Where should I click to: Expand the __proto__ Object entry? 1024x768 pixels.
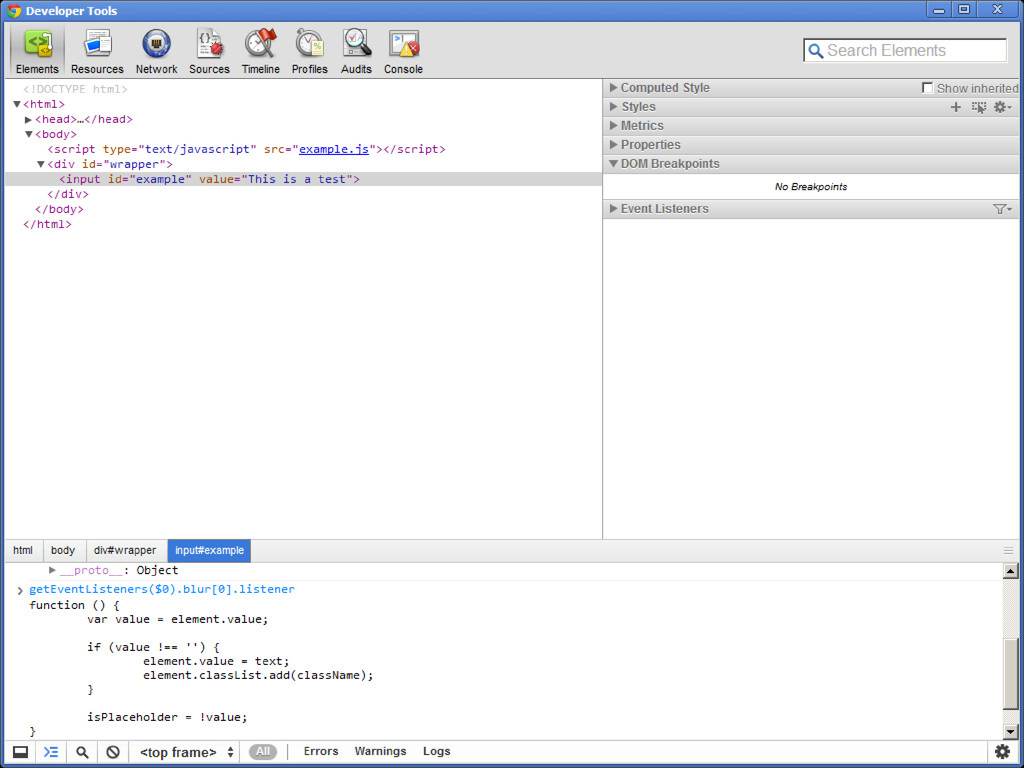coord(52,570)
